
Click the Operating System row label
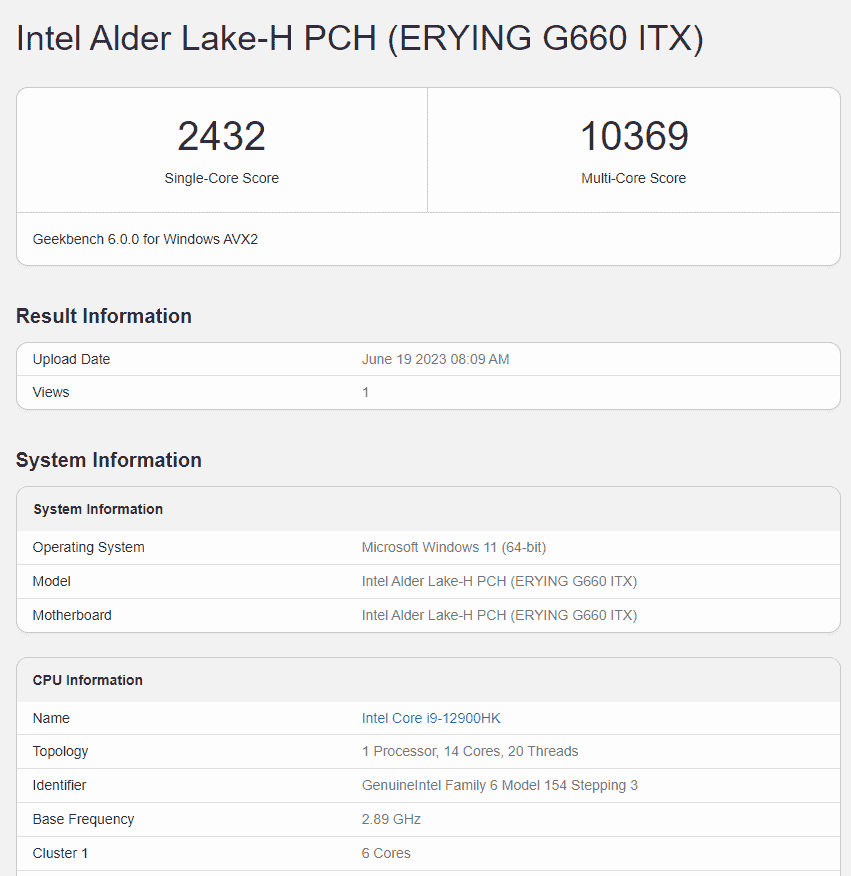point(88,547)
